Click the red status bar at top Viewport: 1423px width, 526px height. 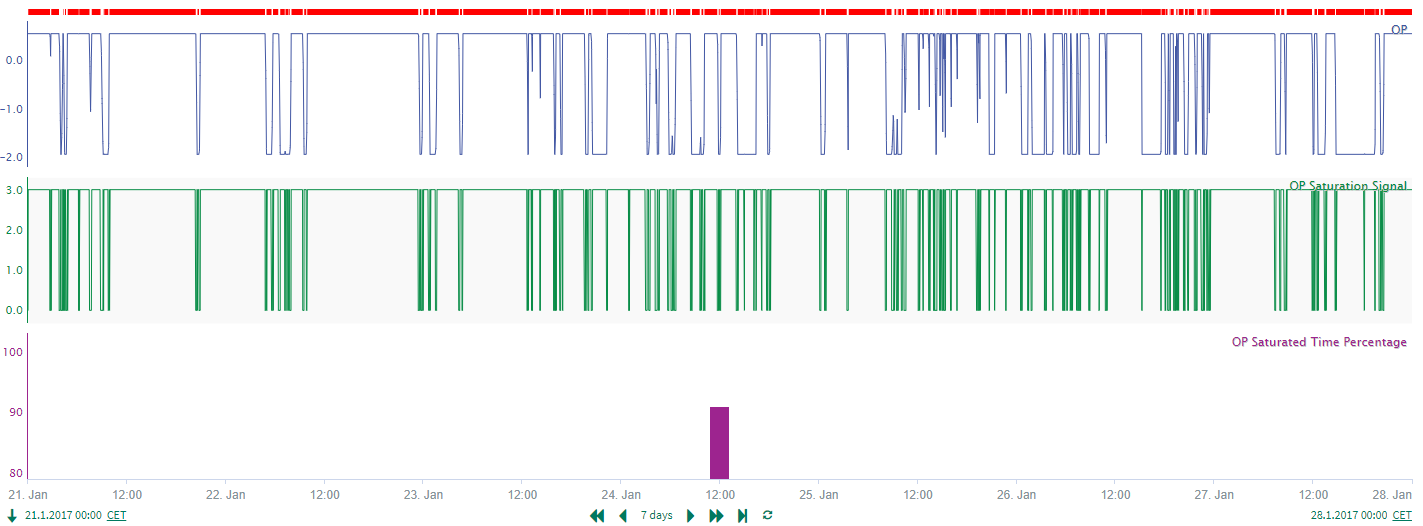(719, 12)
